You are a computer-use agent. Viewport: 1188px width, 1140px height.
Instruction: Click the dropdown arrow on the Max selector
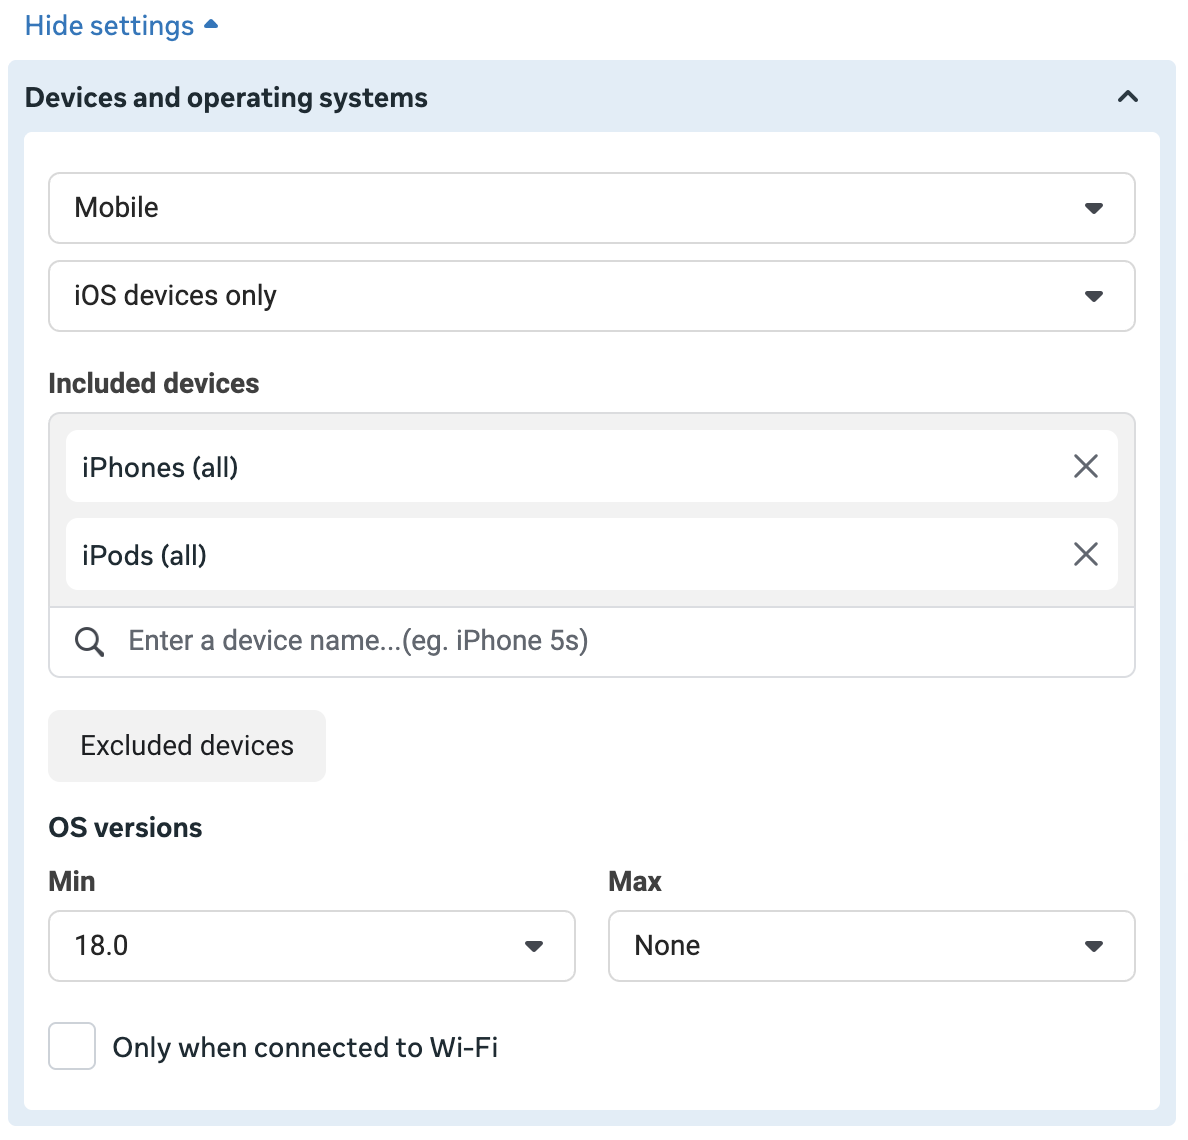click(1095, 946)
